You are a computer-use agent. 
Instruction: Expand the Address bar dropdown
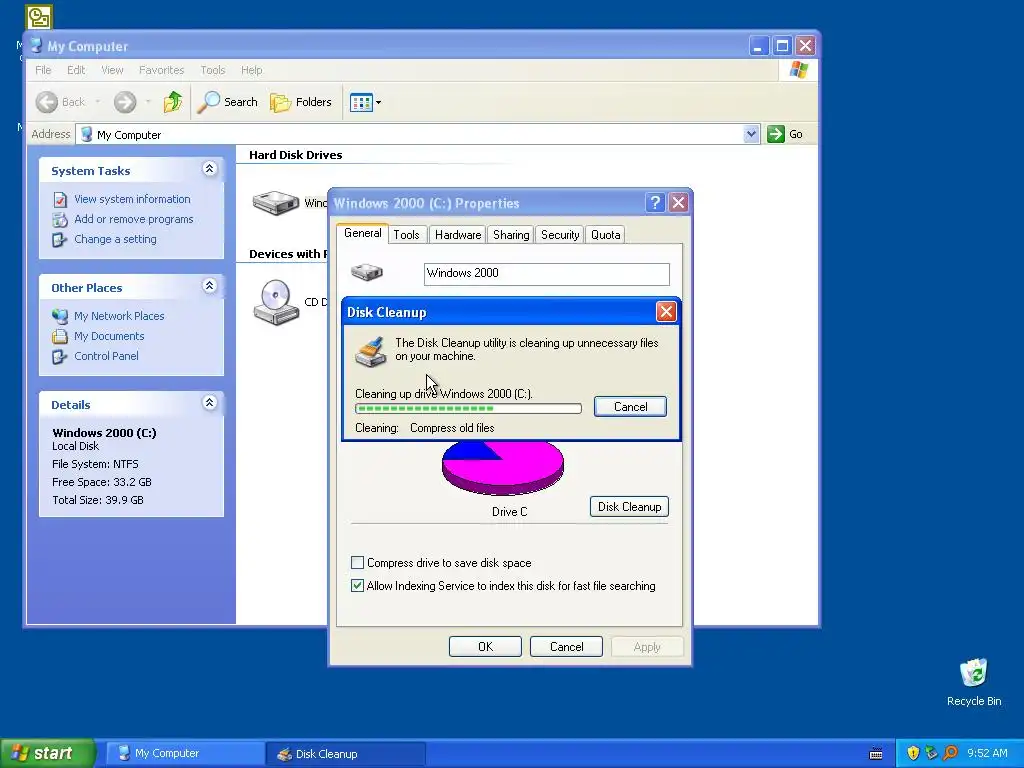click(x=751, y=134)
